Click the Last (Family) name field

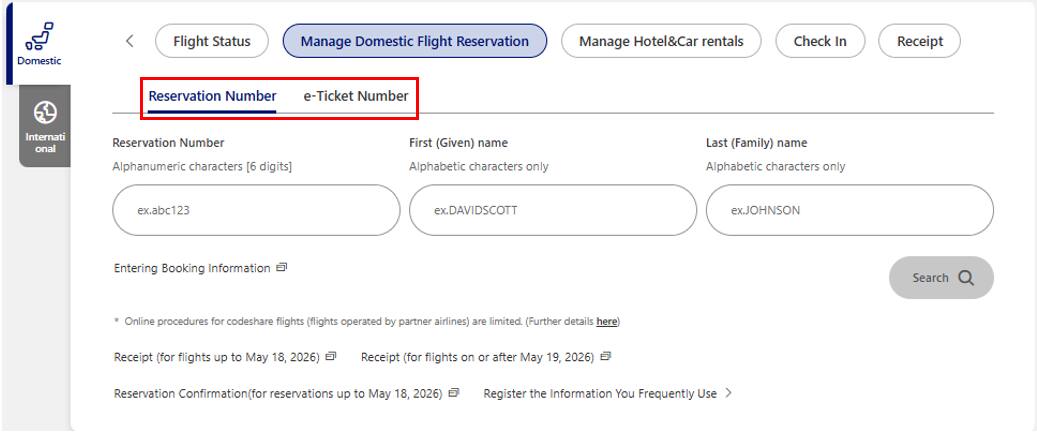coord(849,210)
